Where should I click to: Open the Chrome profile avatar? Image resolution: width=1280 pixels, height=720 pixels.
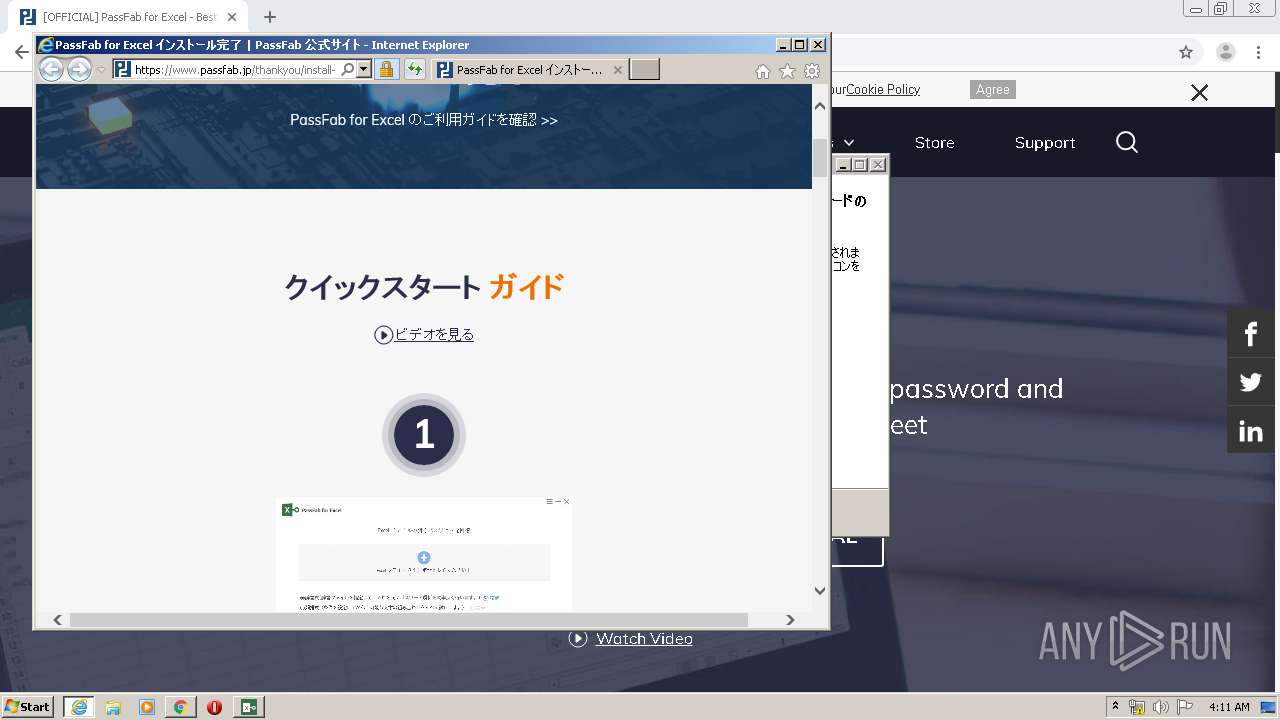coord(1225,52)
